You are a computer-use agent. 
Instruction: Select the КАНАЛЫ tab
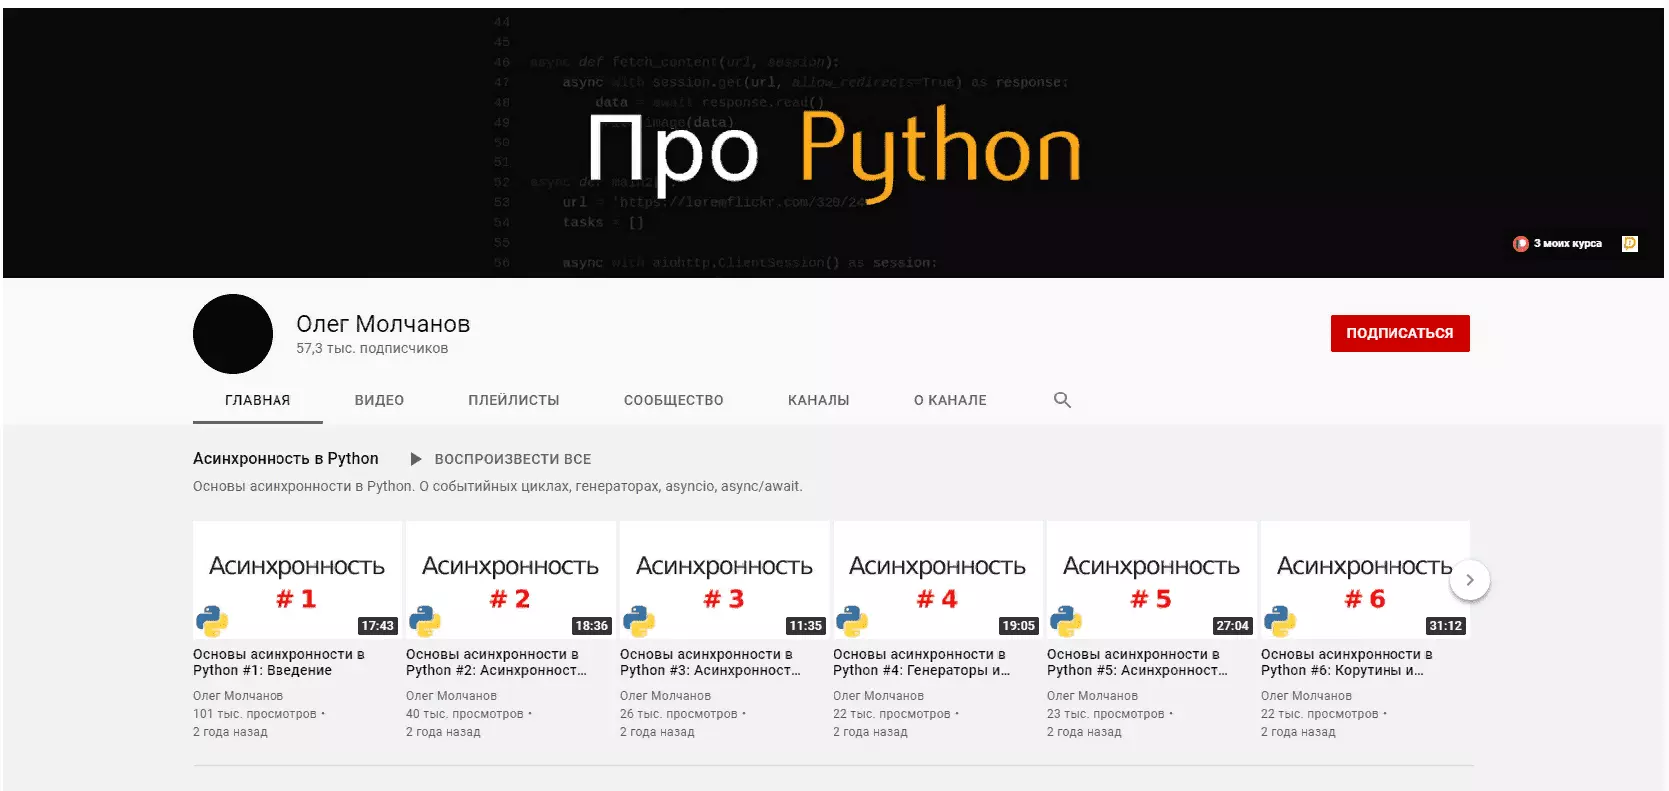tap(818, 400)
